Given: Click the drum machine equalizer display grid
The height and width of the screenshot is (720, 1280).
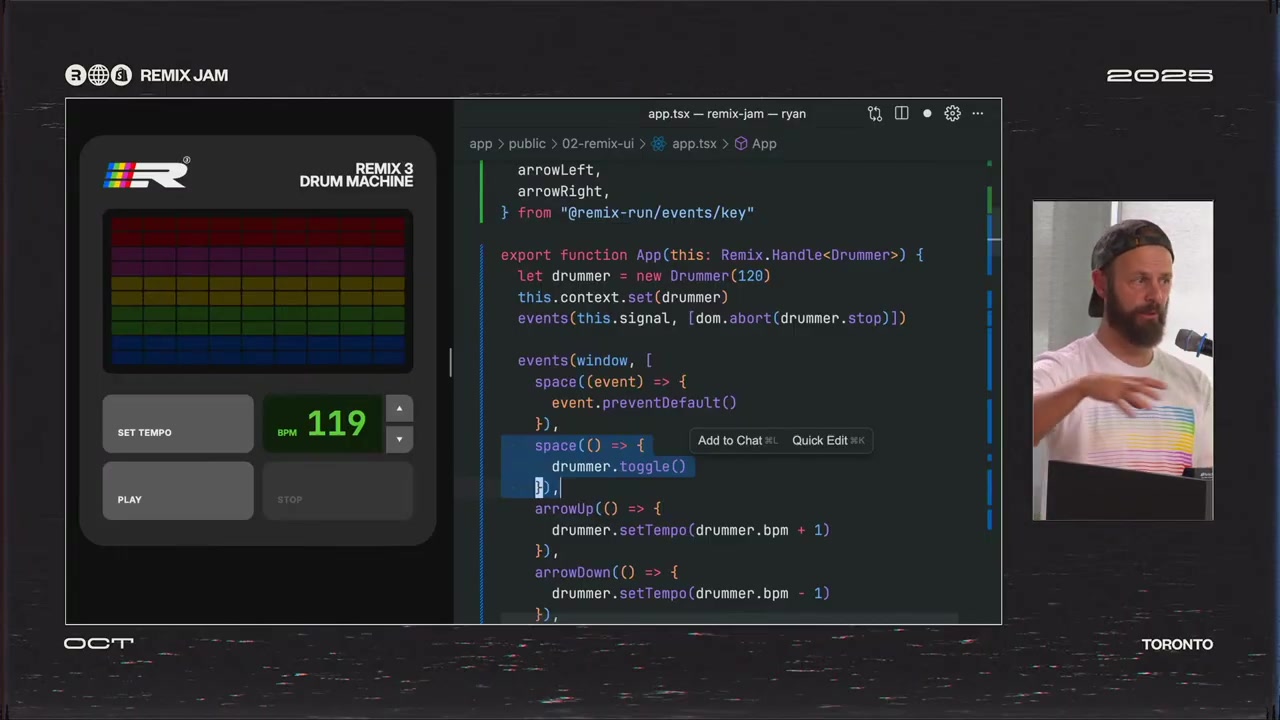Looking at the screenshot, I should click(258, 291).
